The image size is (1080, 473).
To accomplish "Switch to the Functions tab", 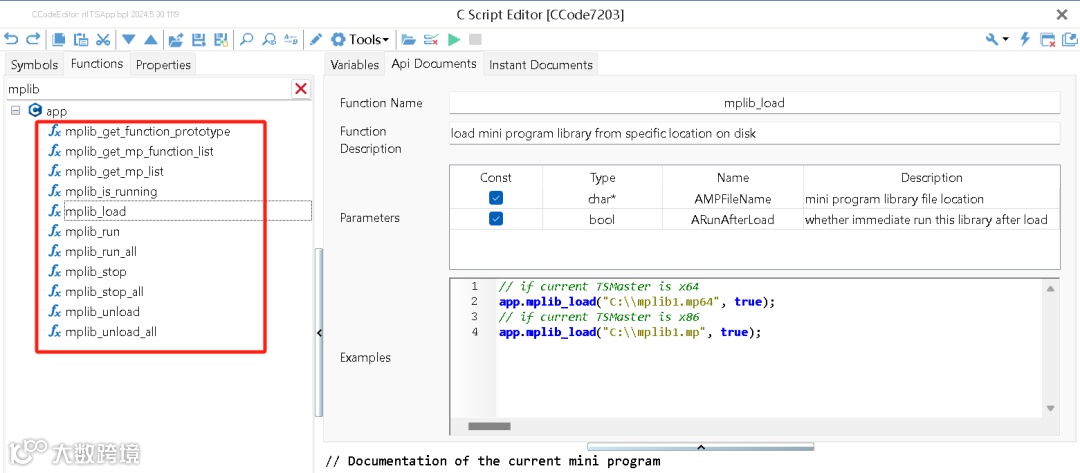I will tap(97, 63).
